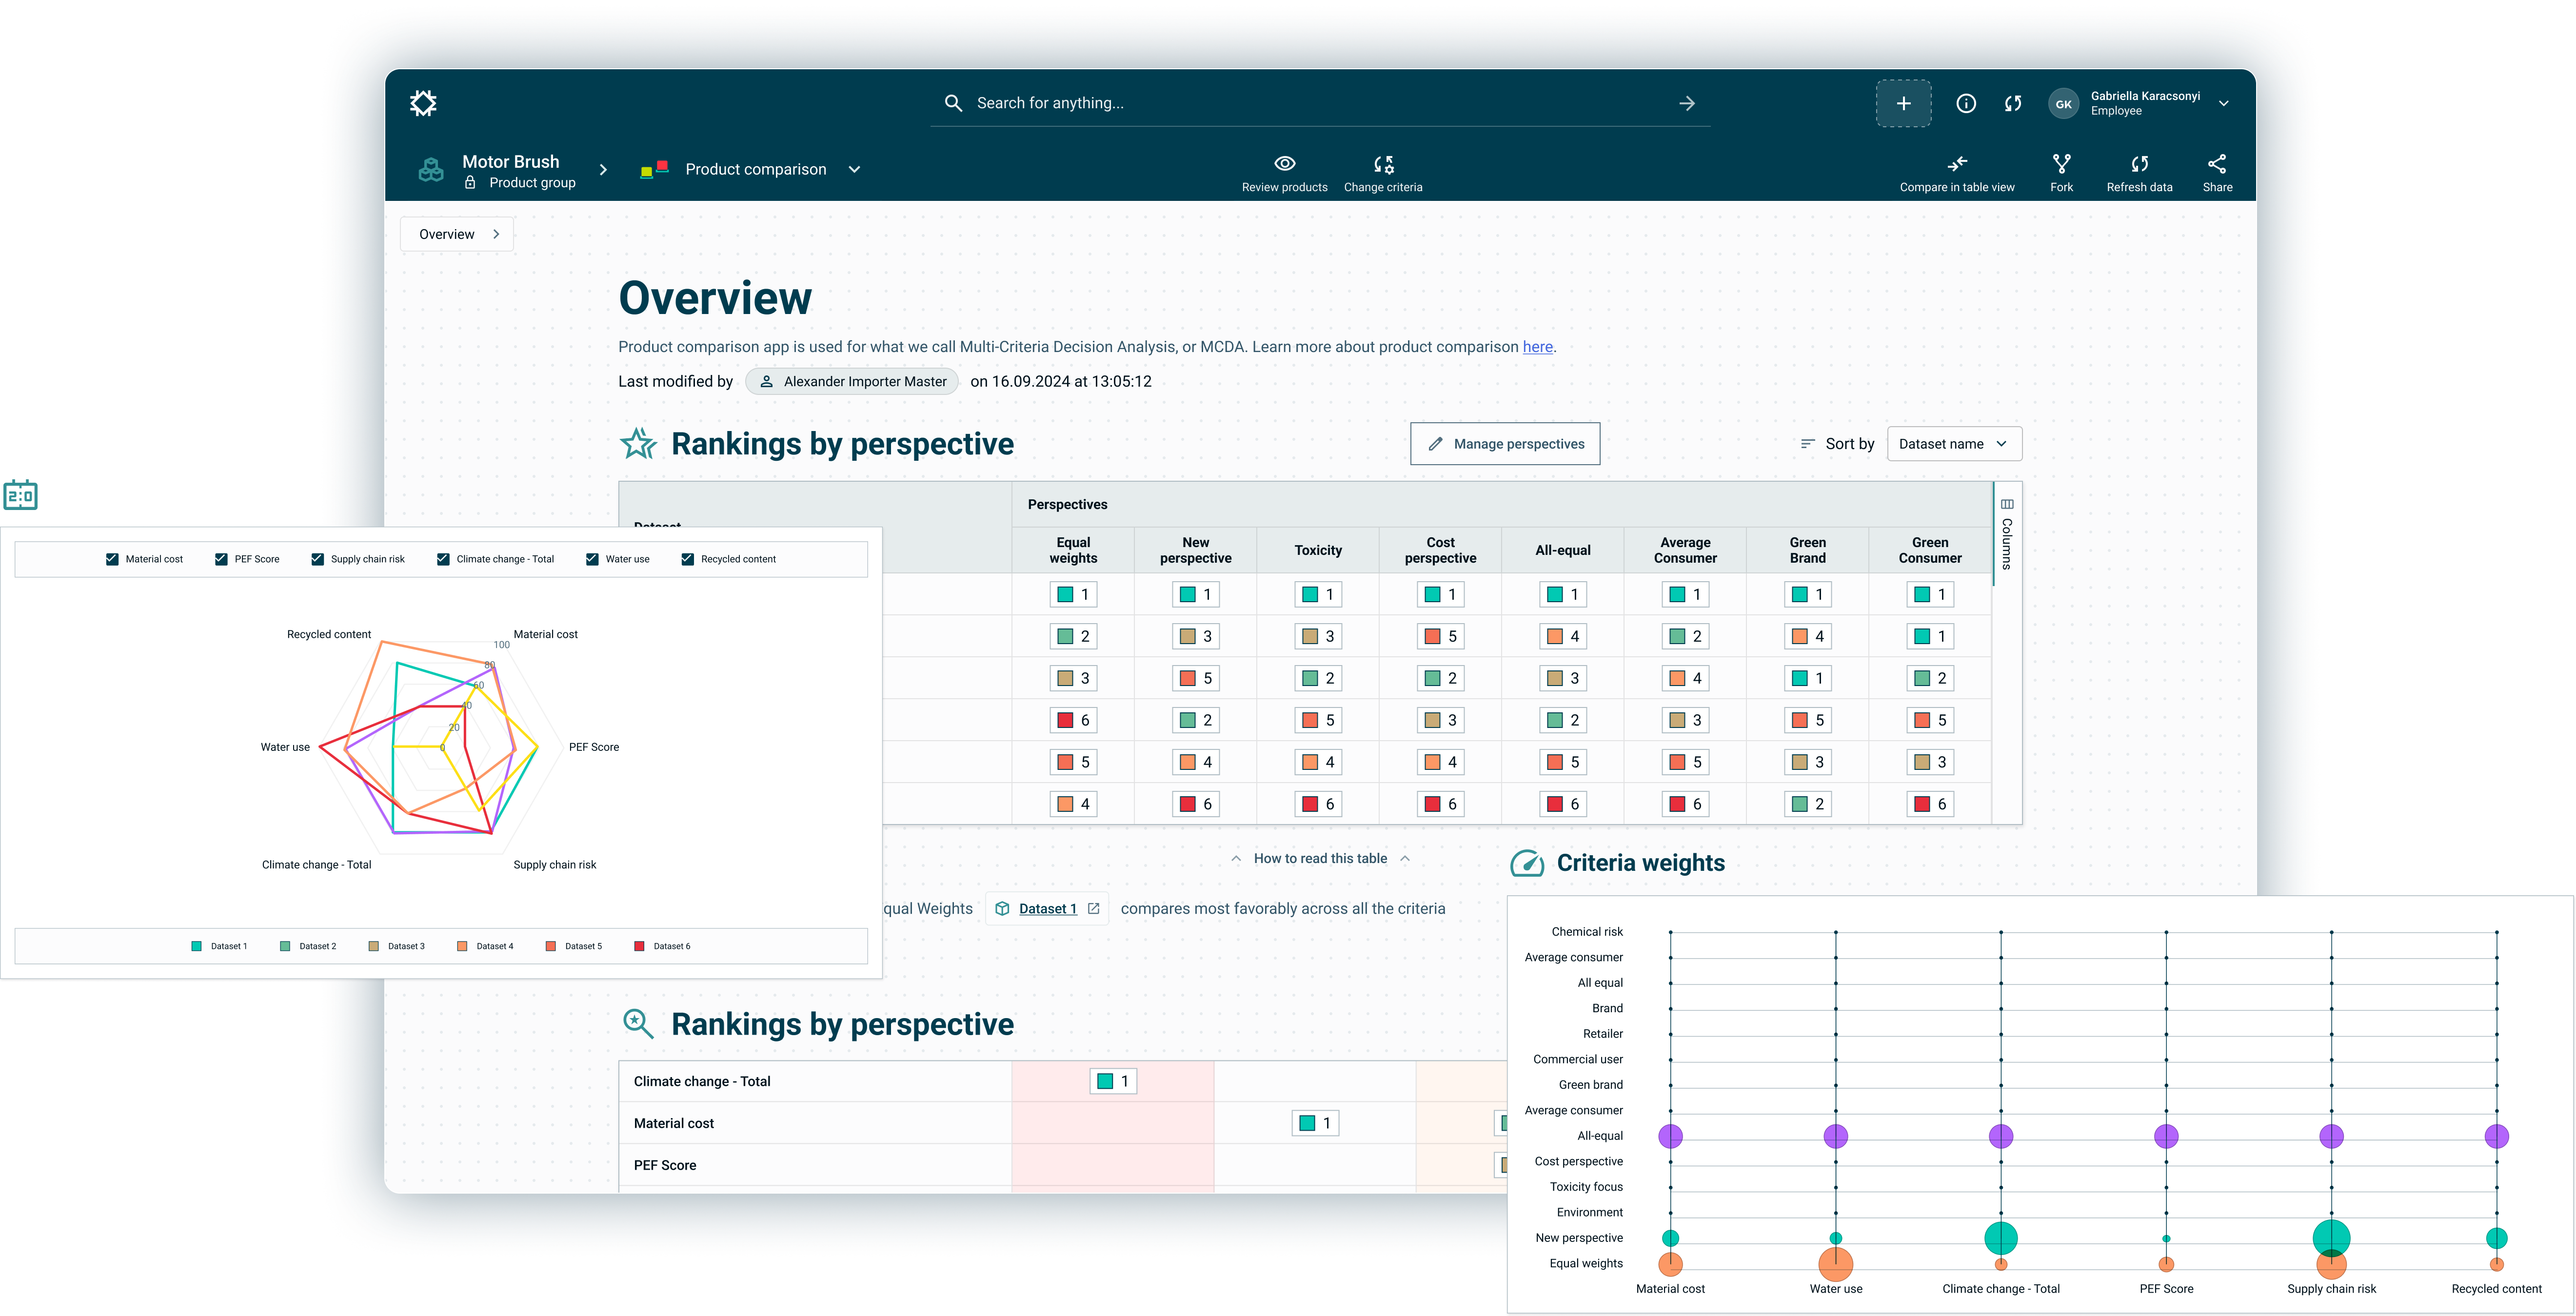The height and width of the screenshot is (1316, 2576).
Task: Uncheck the PEF Score checkbox
Action: [x=221, y=559]
